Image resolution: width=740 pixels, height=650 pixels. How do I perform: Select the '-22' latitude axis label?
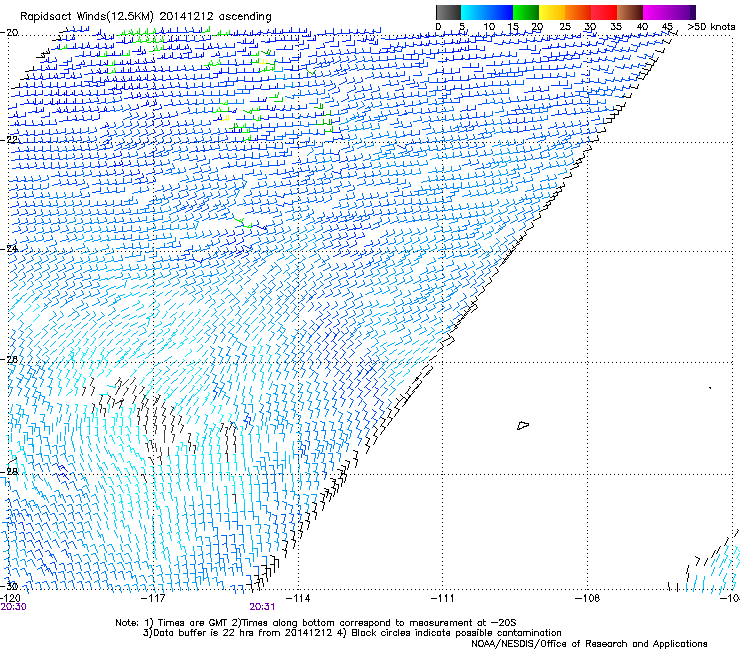pos(9,140)
